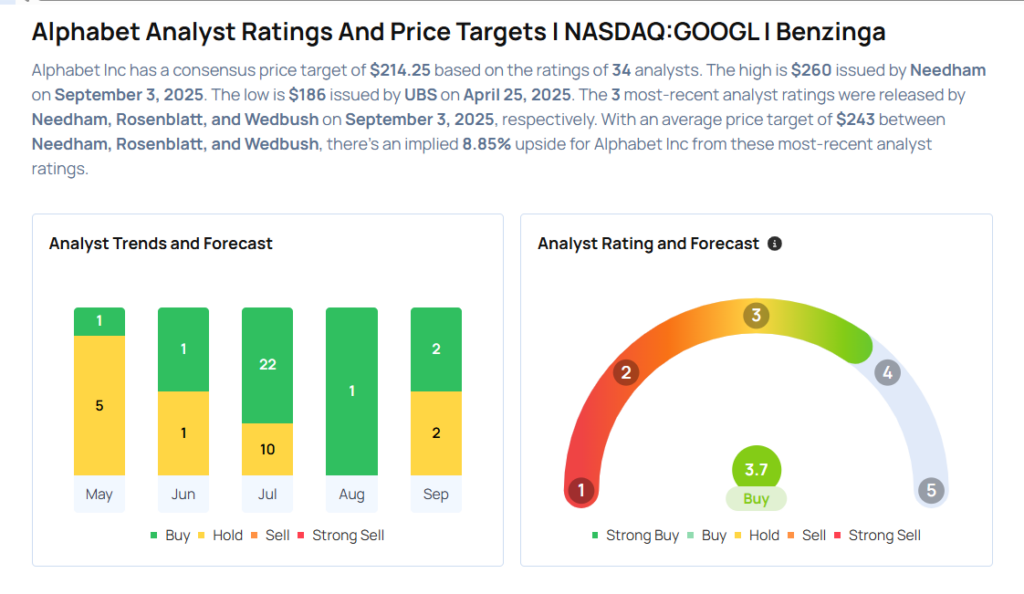Toggle Strong Buy in rating gauge legend
The height and width of the screenshot is (594, 1024).
635,535
